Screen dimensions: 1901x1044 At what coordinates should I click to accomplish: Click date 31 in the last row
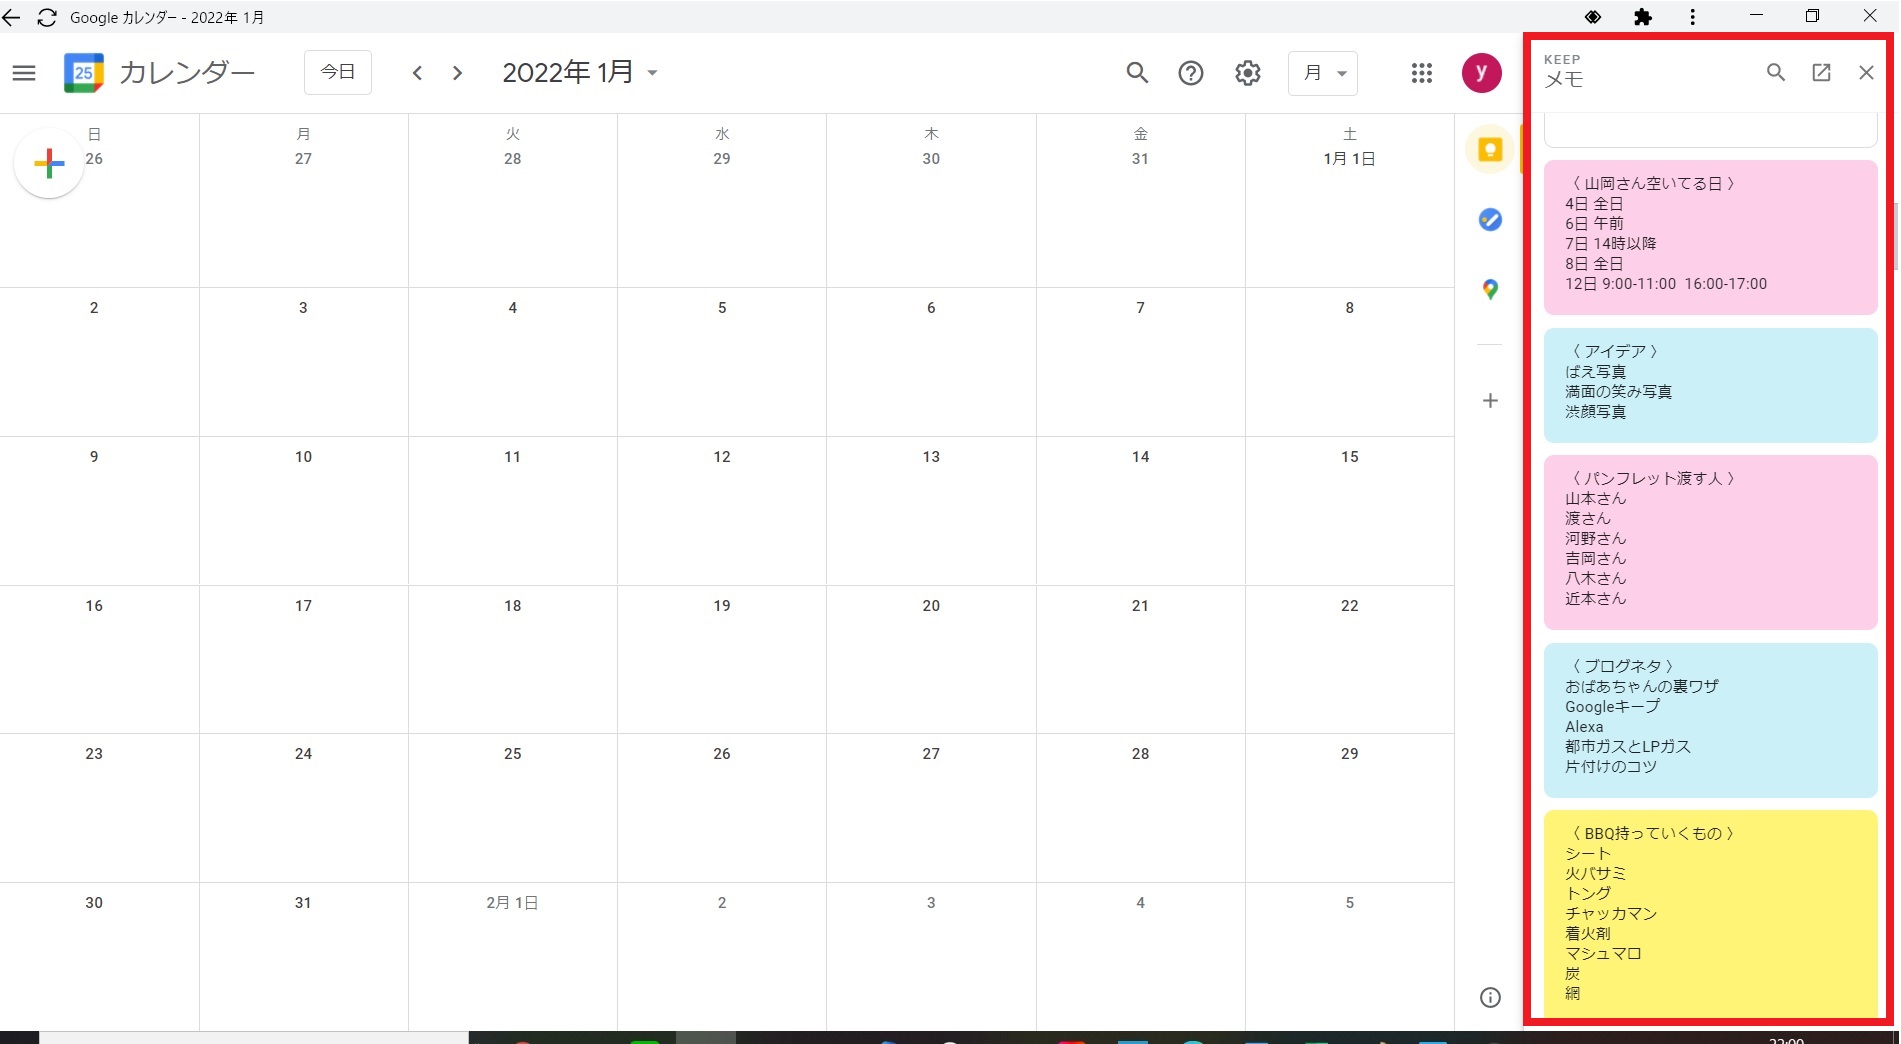[303, 903]
